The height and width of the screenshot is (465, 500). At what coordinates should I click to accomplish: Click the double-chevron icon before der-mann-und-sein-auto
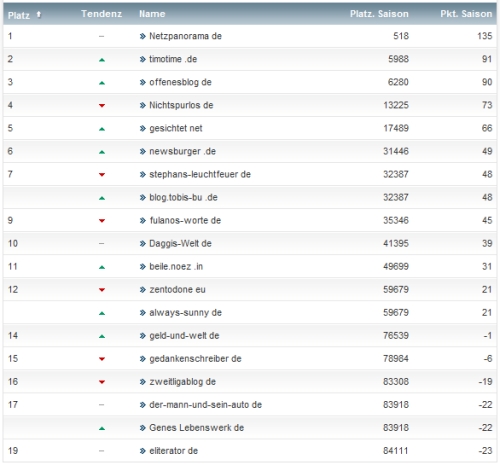tap(143, 405)
